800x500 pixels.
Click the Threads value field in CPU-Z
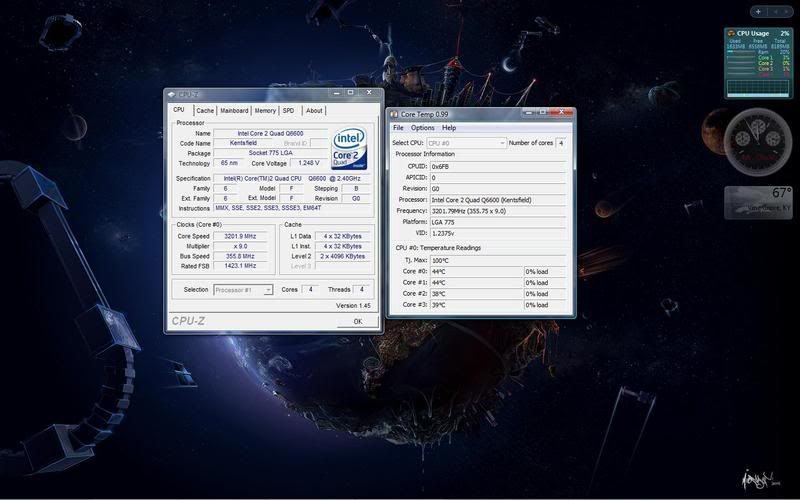361,289
